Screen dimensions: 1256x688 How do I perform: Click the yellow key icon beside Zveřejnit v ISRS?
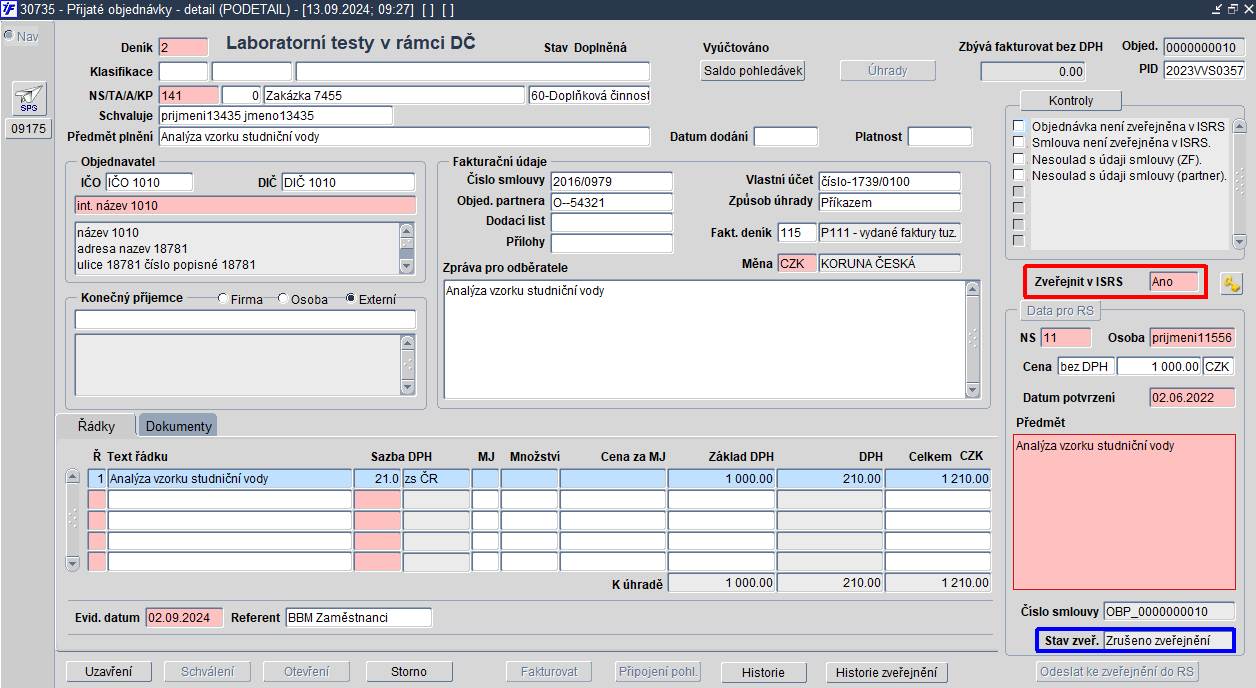tap(1231, 283)
